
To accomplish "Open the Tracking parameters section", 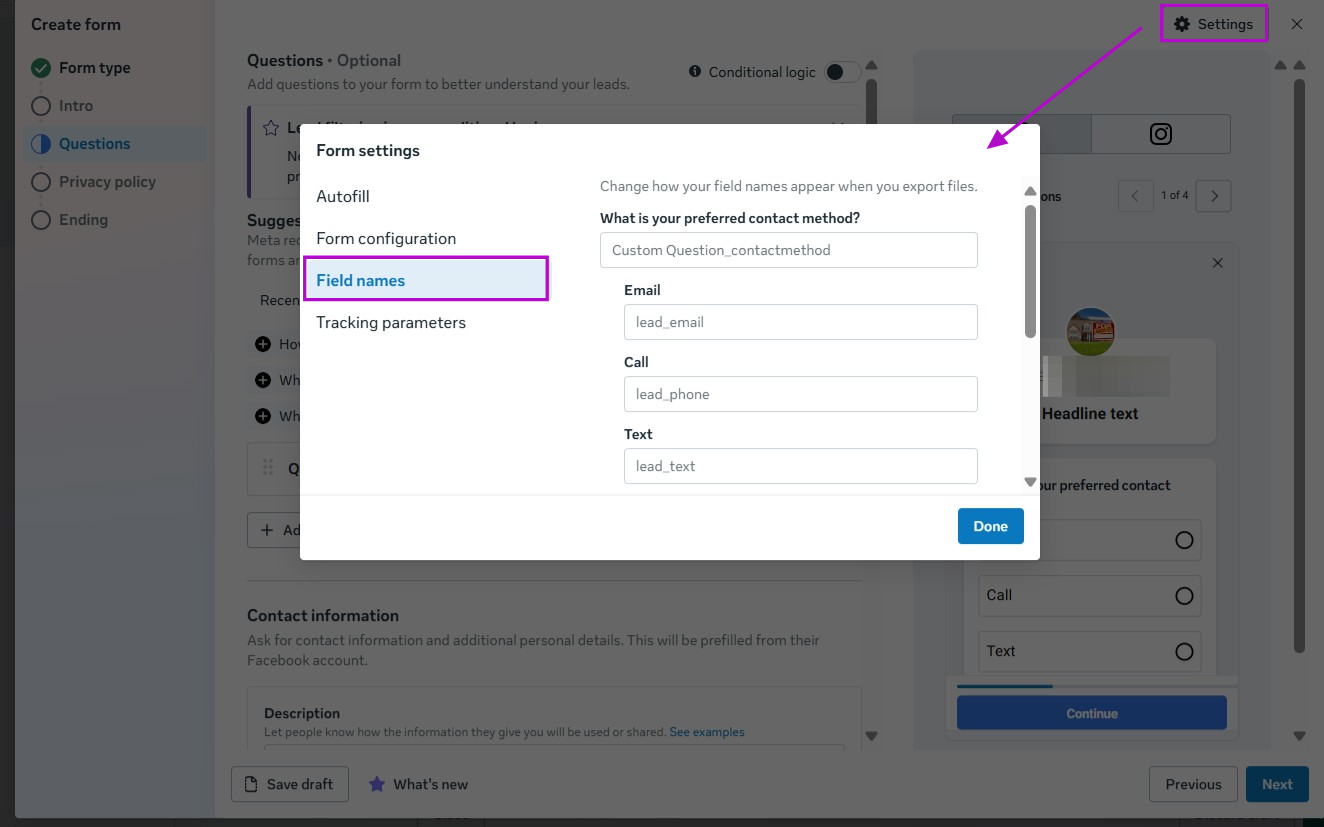I will coord(391,322).
